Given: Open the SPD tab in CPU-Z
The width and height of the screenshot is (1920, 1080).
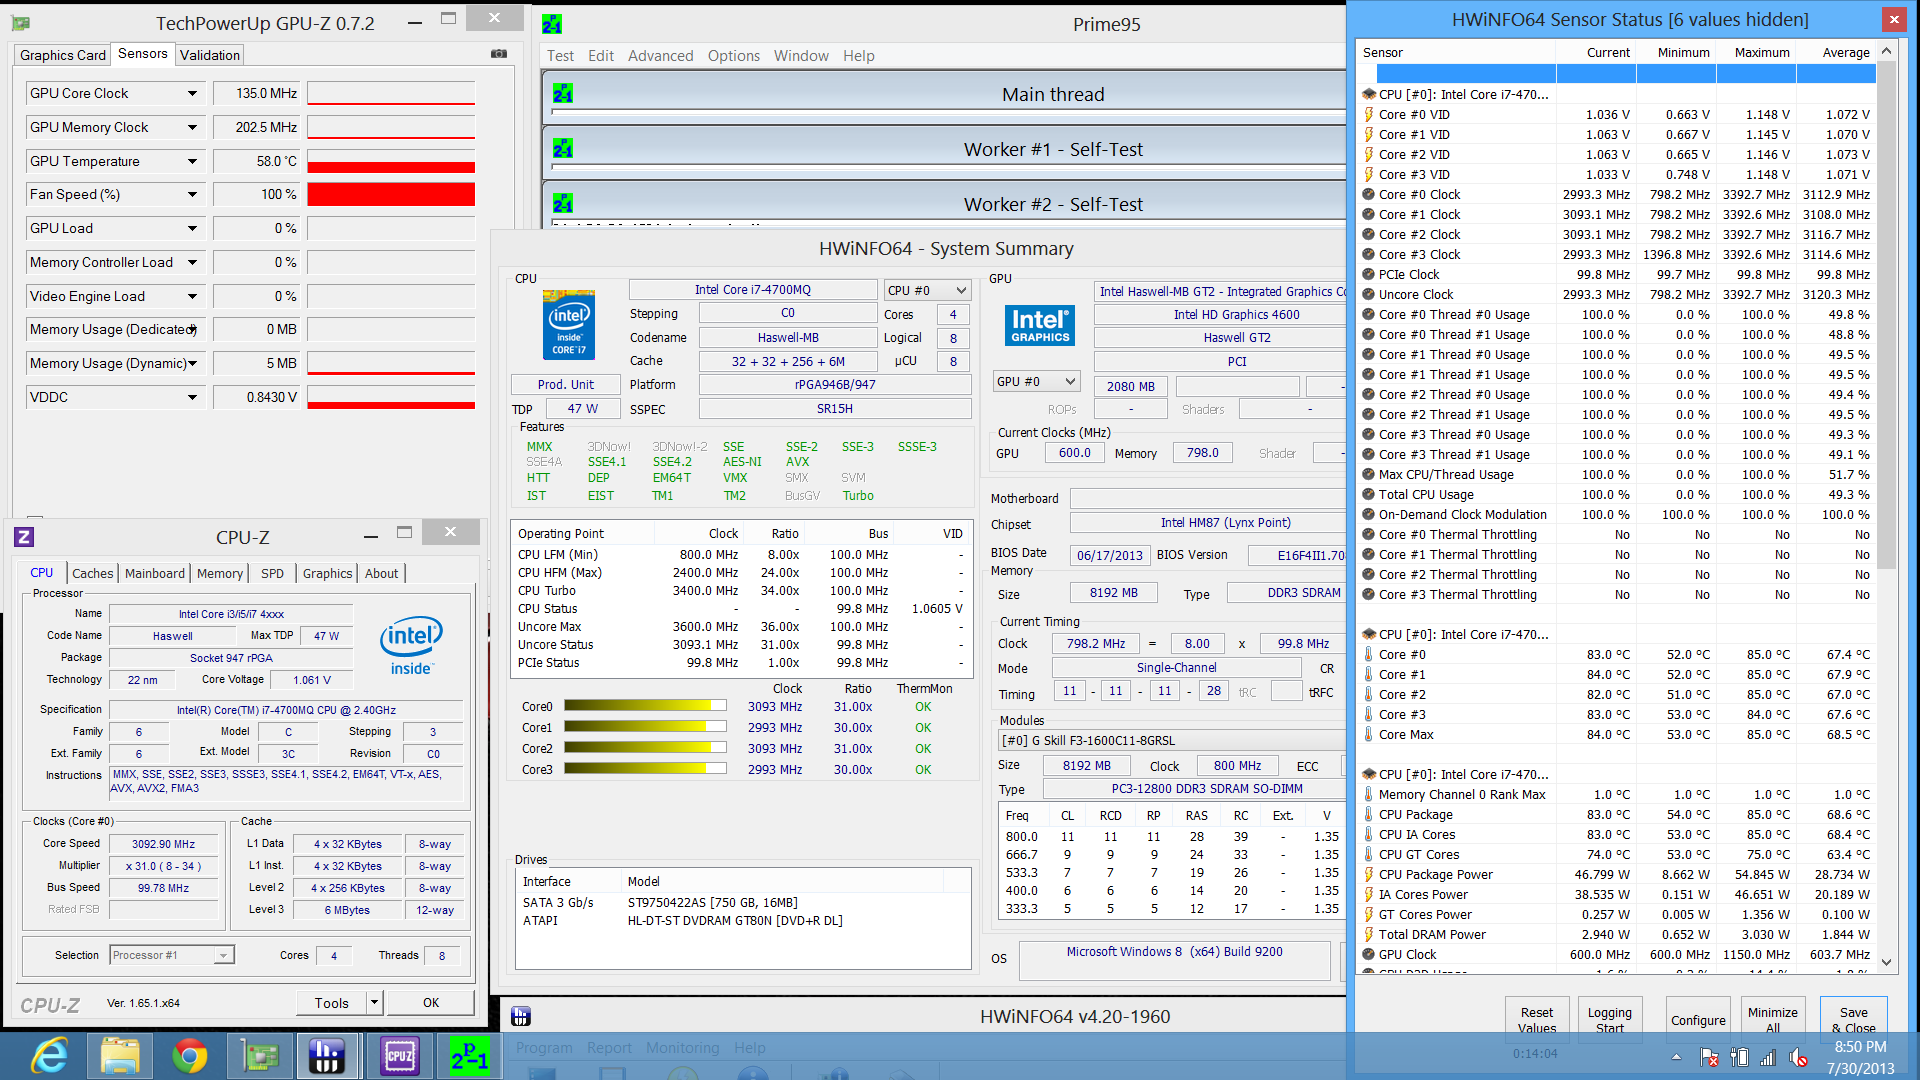Looking at the screenshot, I should [x=272, y=573].
